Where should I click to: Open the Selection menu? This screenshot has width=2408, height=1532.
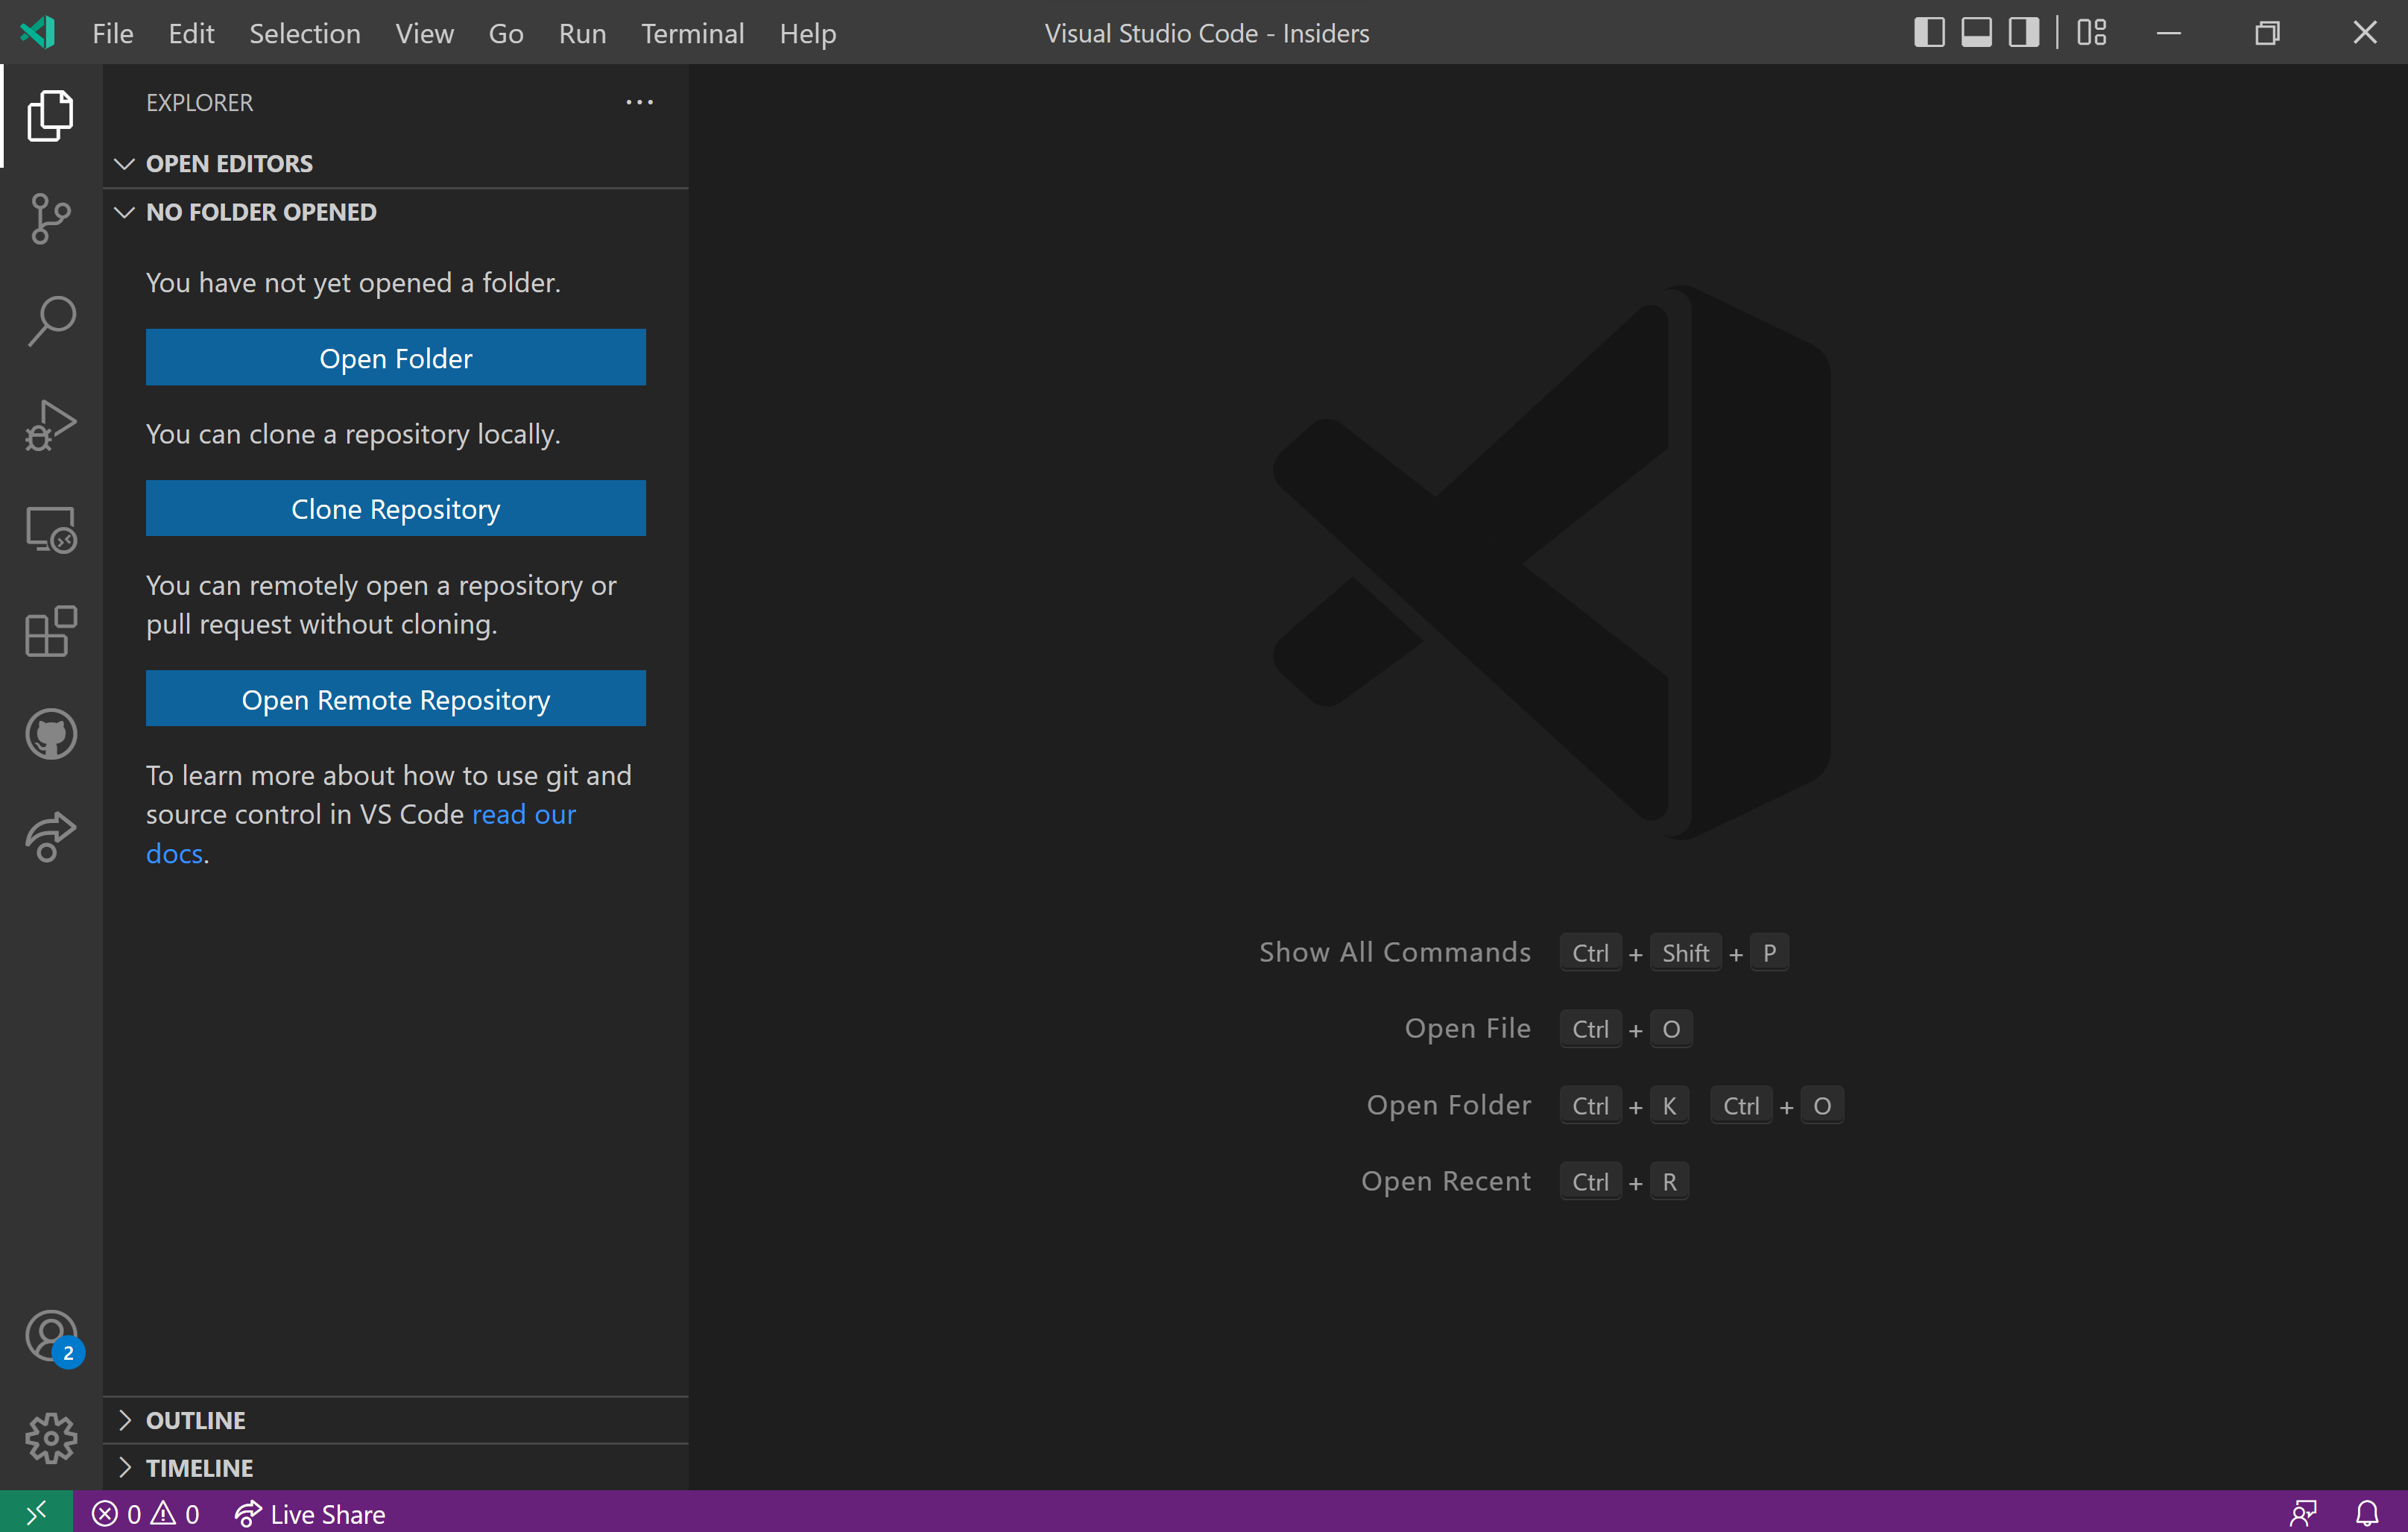[304, 33]
